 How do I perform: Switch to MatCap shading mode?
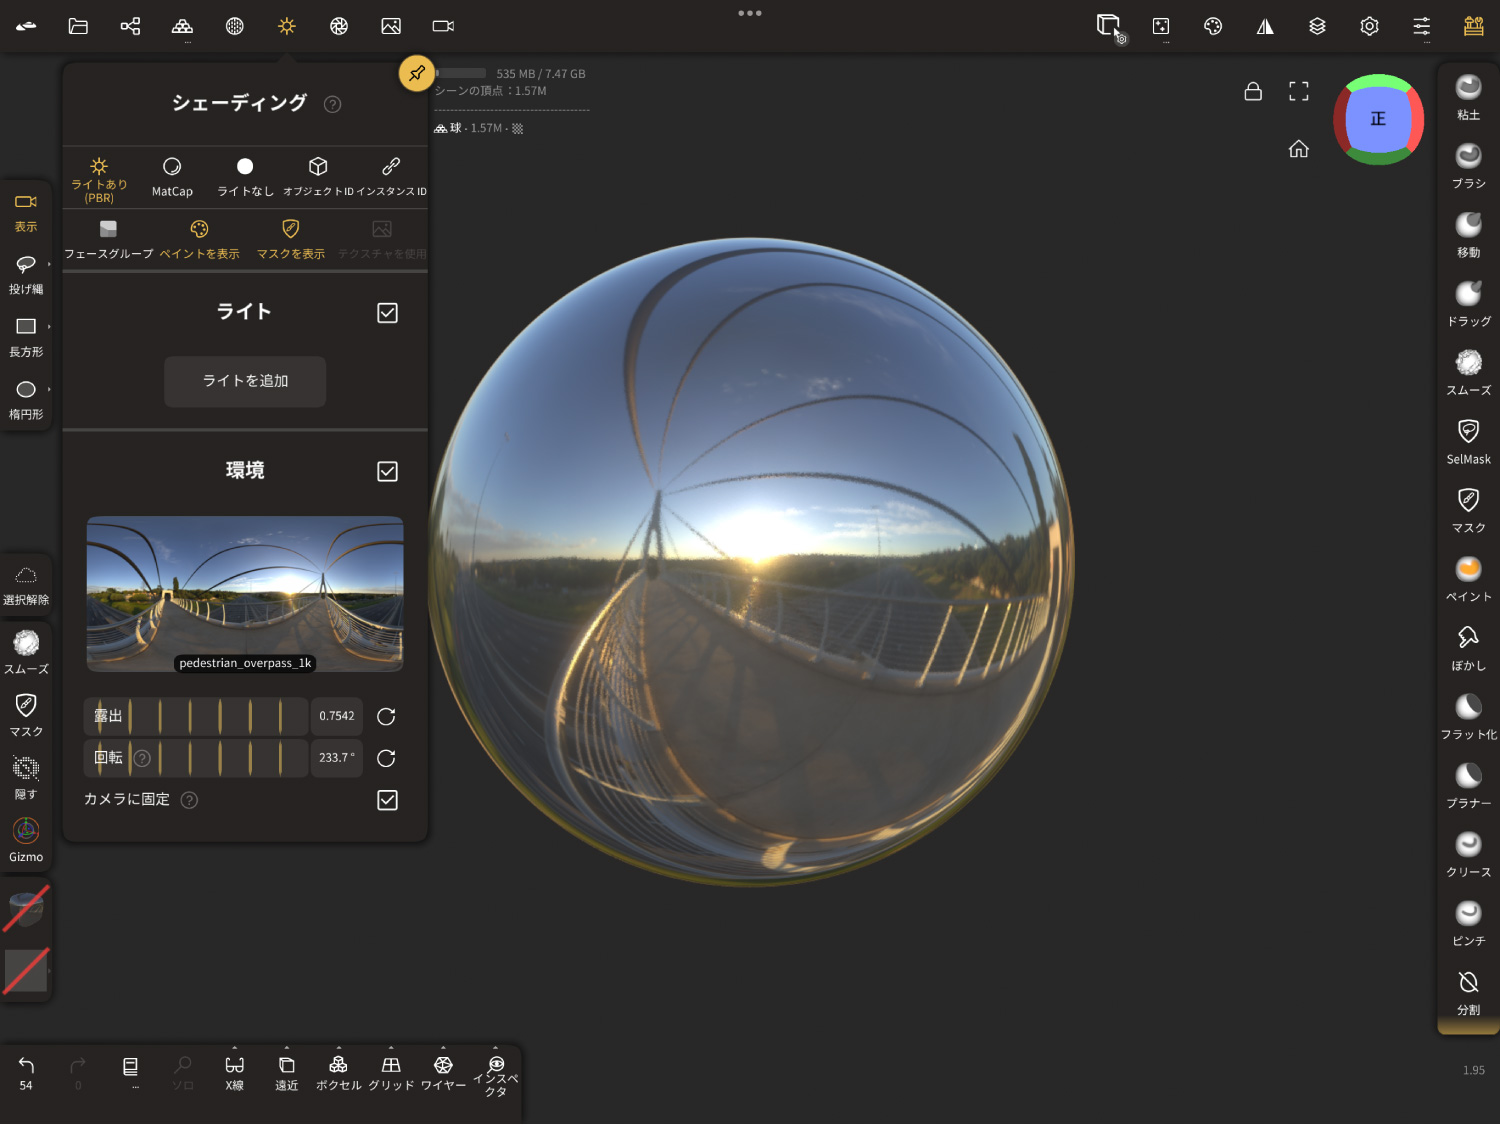point(172,176)
